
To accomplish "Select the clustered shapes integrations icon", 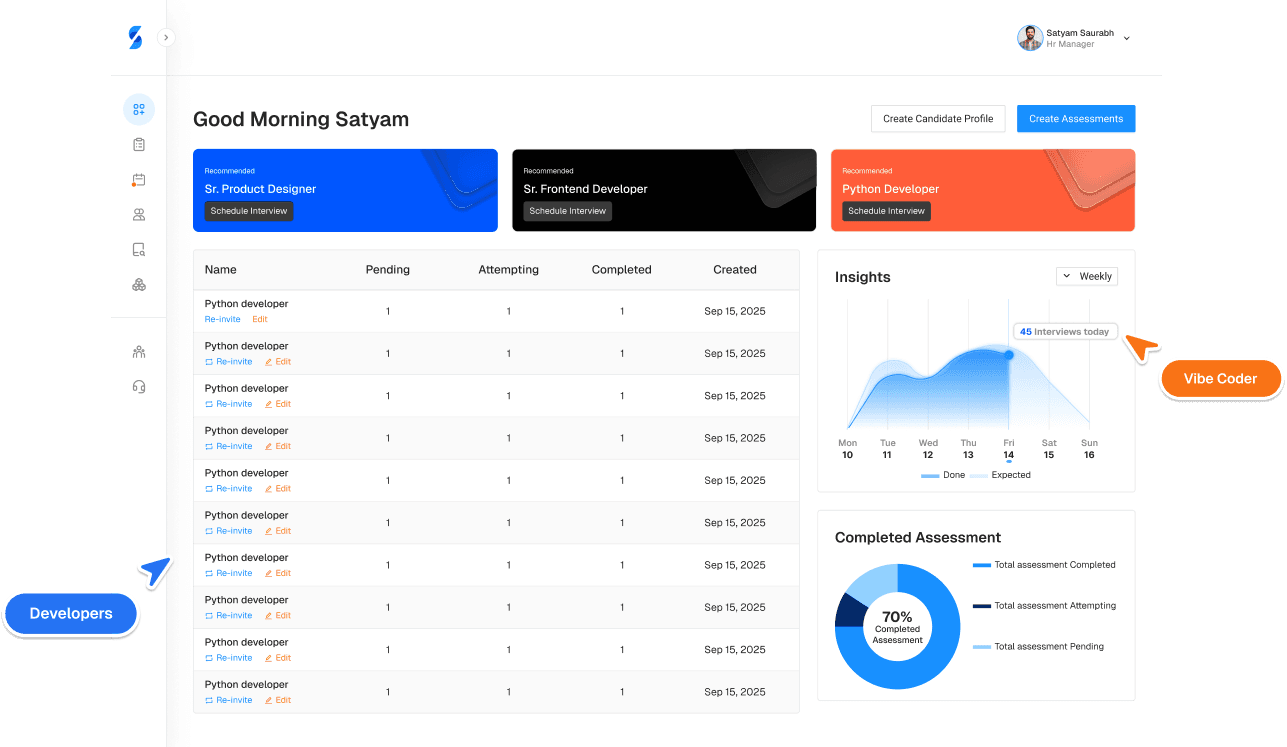I will [x=138, y=285].
